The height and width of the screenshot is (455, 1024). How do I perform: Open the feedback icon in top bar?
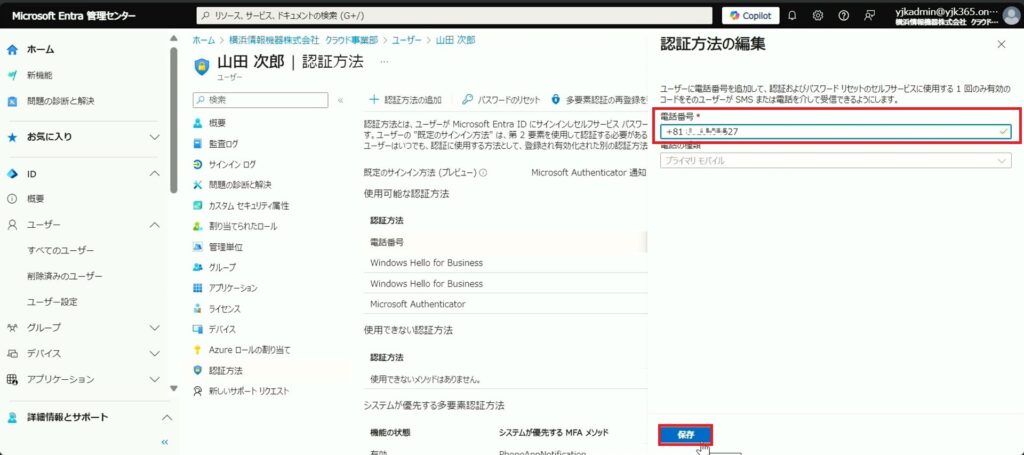point(869,16)
